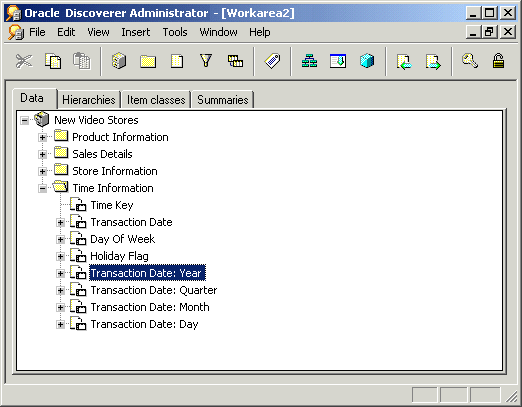Open the Tools menu
522x407 pixels.
point(175,32)
